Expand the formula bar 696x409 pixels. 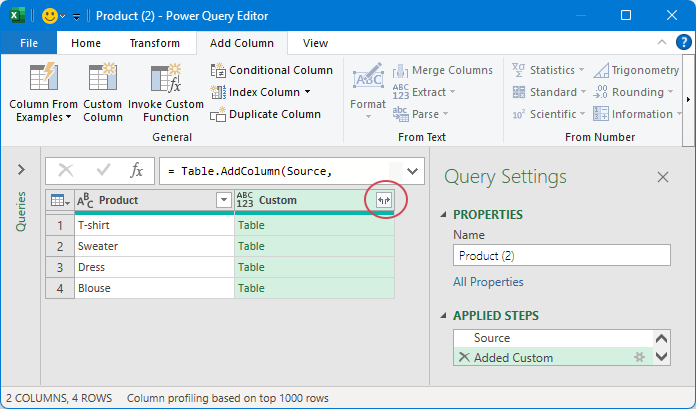411,171
